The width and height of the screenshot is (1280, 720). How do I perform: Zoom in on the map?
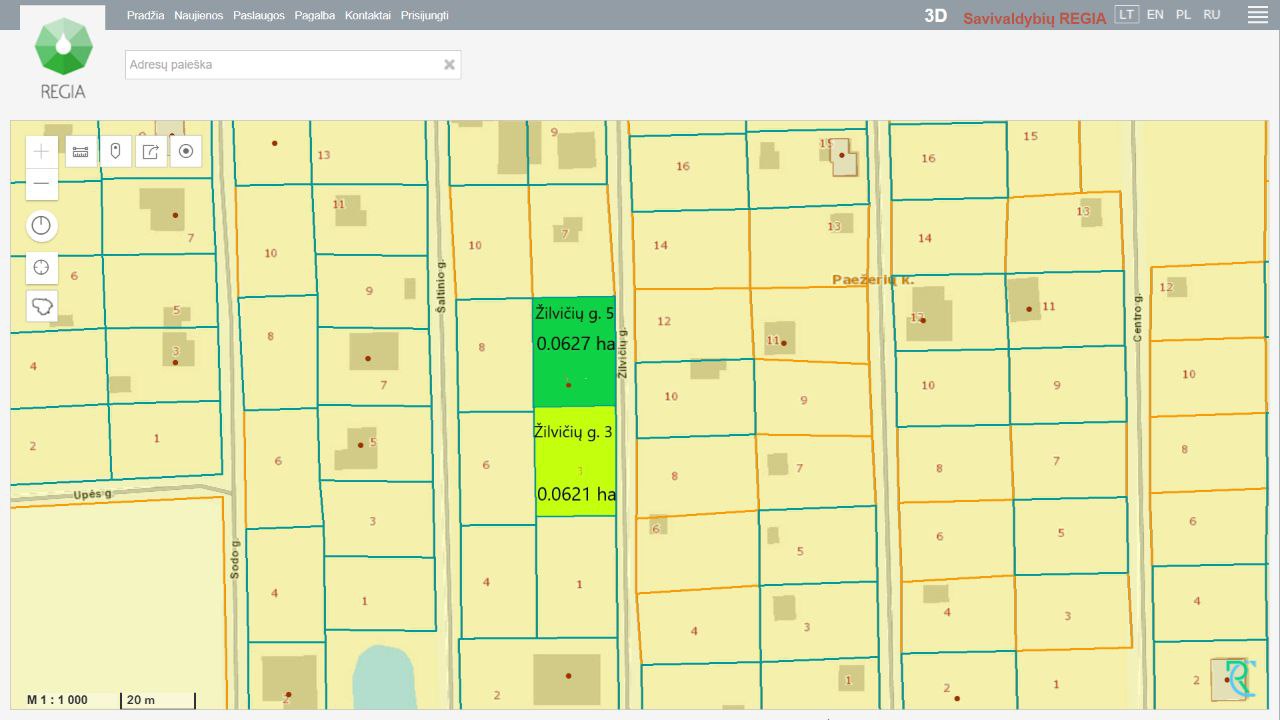[41, 152]
